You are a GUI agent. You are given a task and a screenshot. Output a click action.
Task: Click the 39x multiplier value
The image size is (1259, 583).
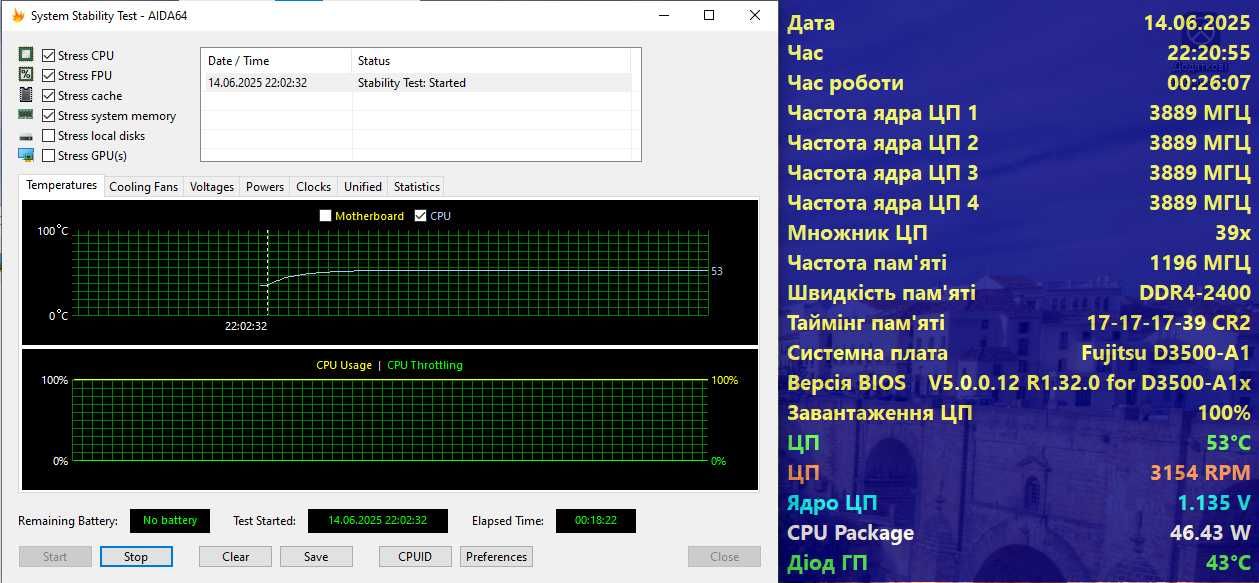pos(1232,233)
